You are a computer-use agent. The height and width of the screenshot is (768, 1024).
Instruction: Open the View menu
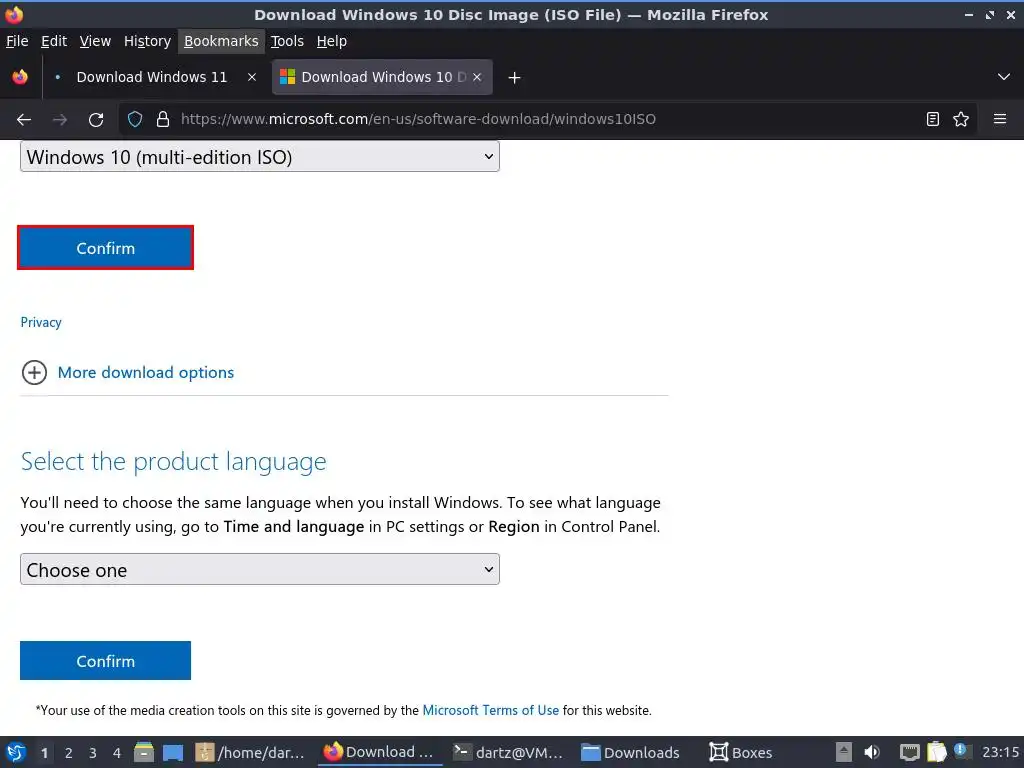pos(95,41)
